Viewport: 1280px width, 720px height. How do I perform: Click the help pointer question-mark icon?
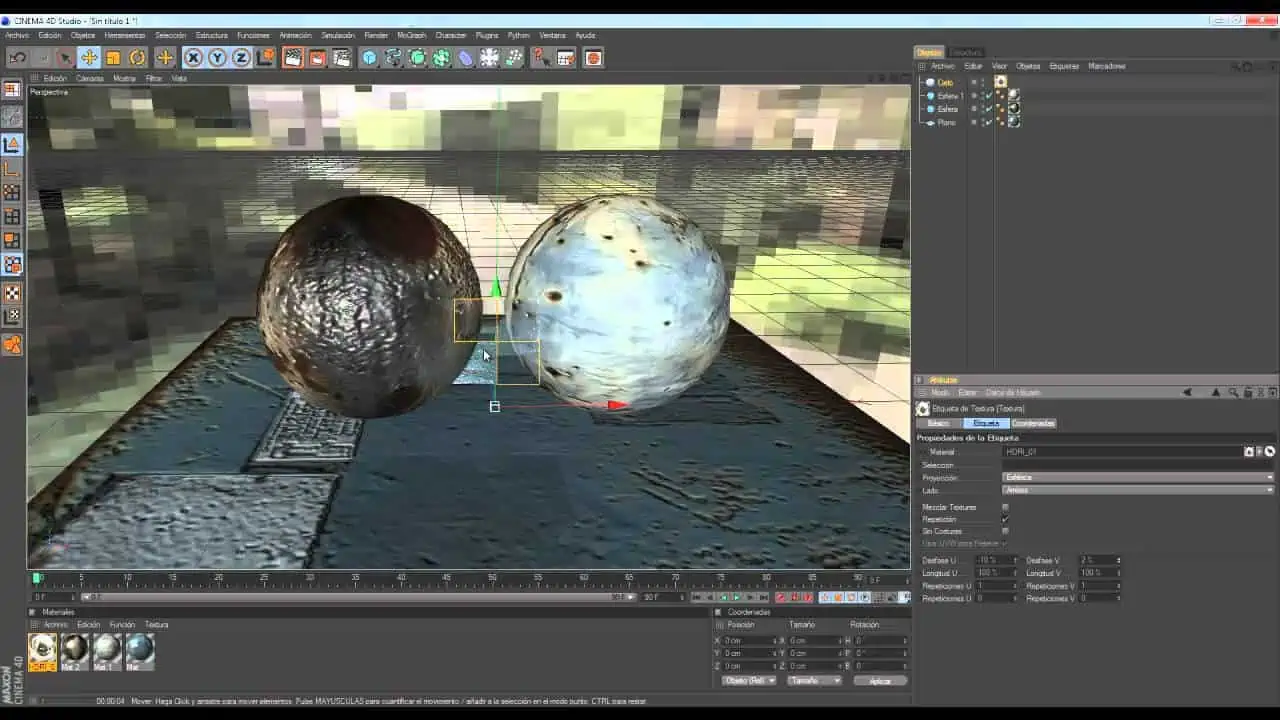541,58
